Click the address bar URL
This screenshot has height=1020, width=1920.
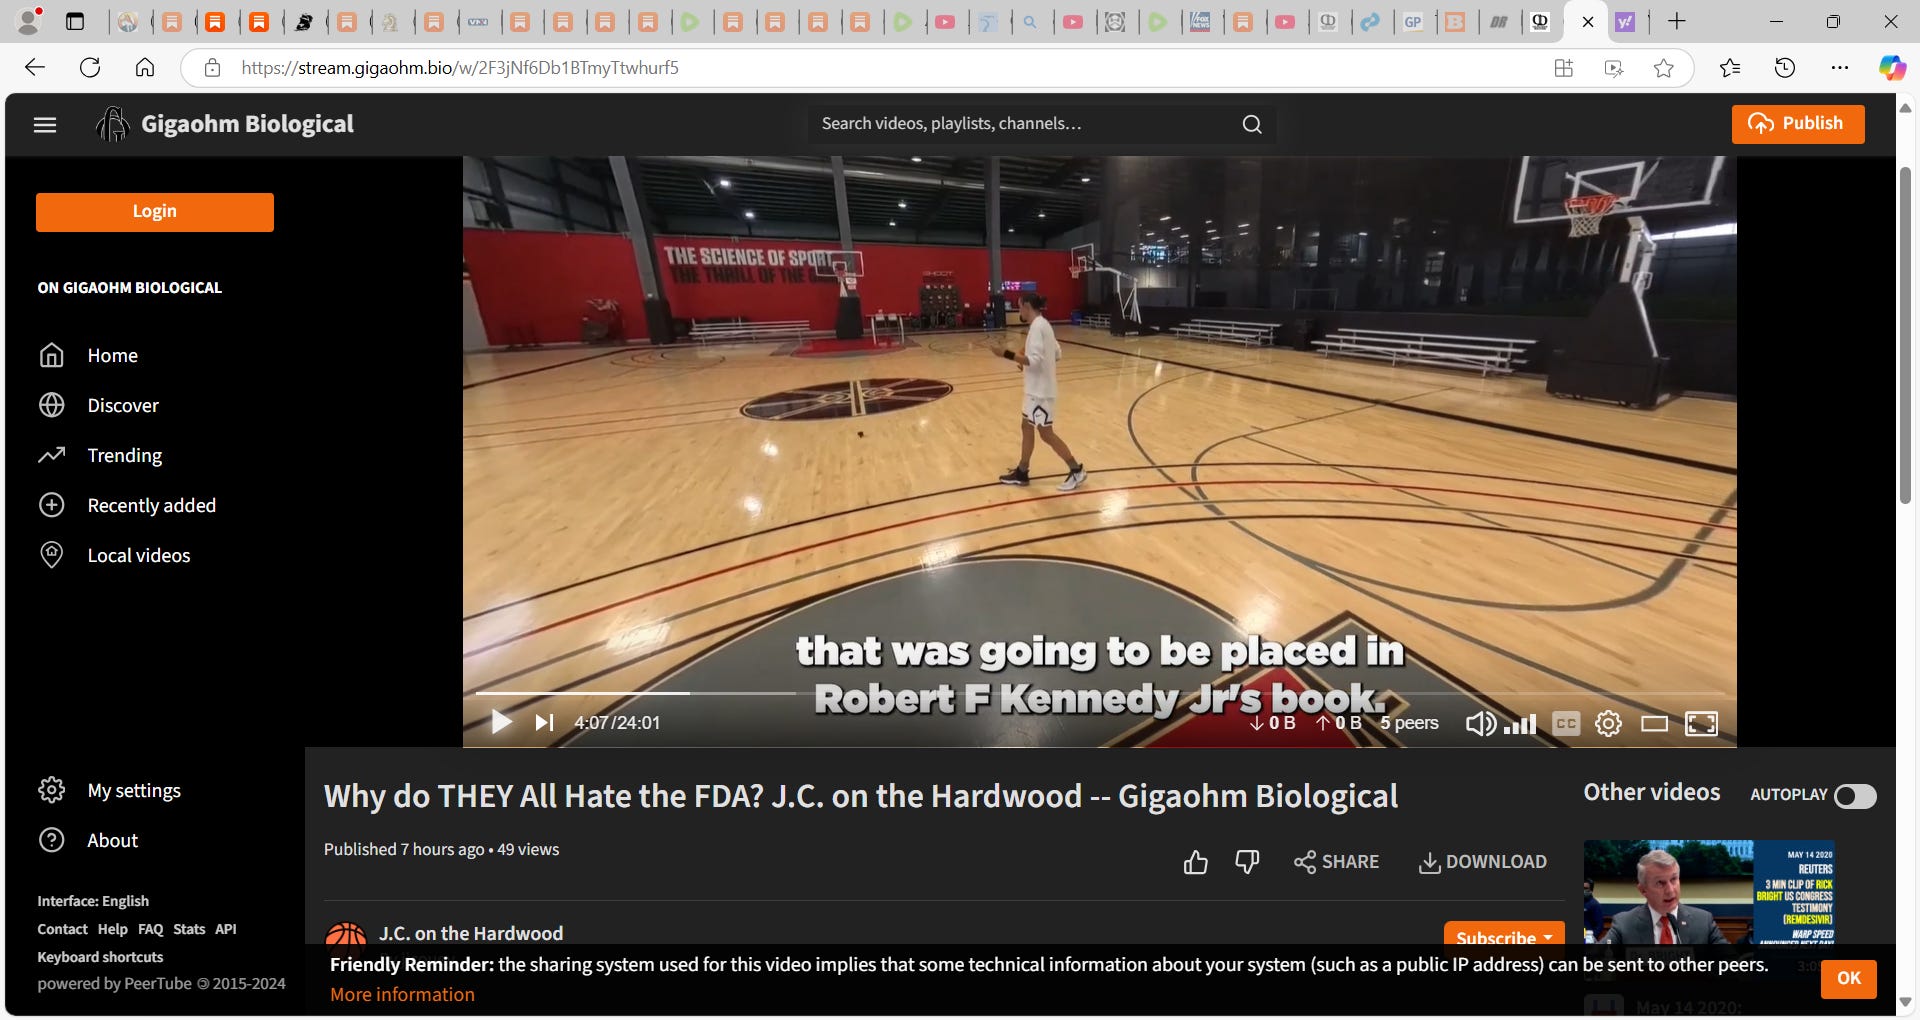(460, 68)
